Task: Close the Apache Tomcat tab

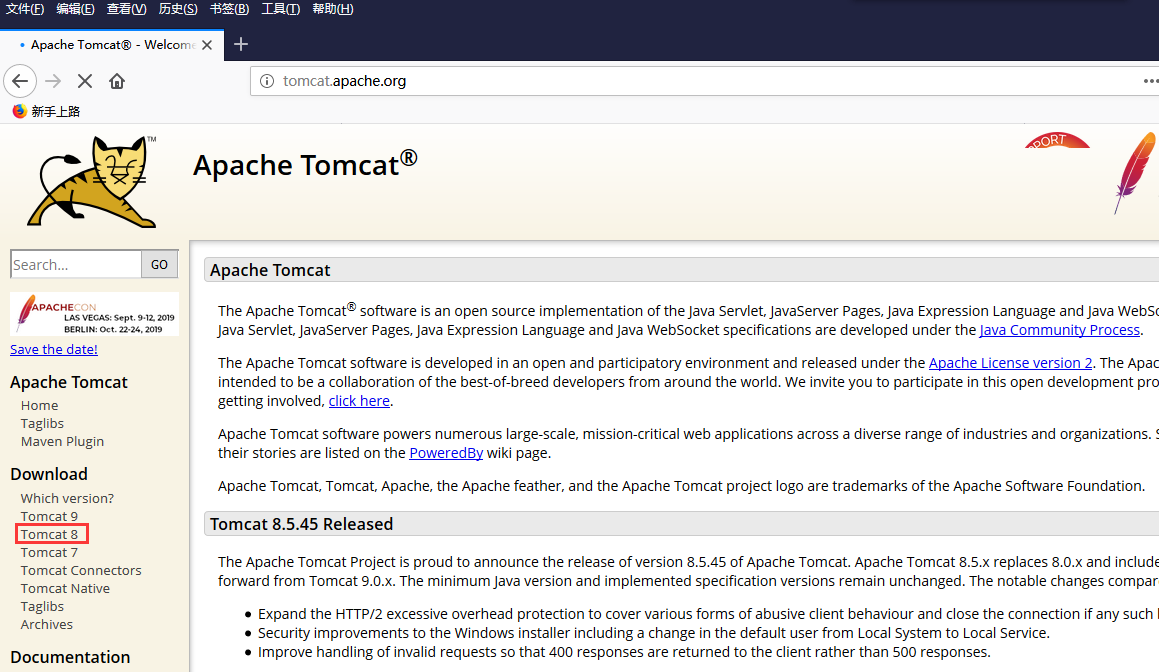Action: tap(207, 45)
